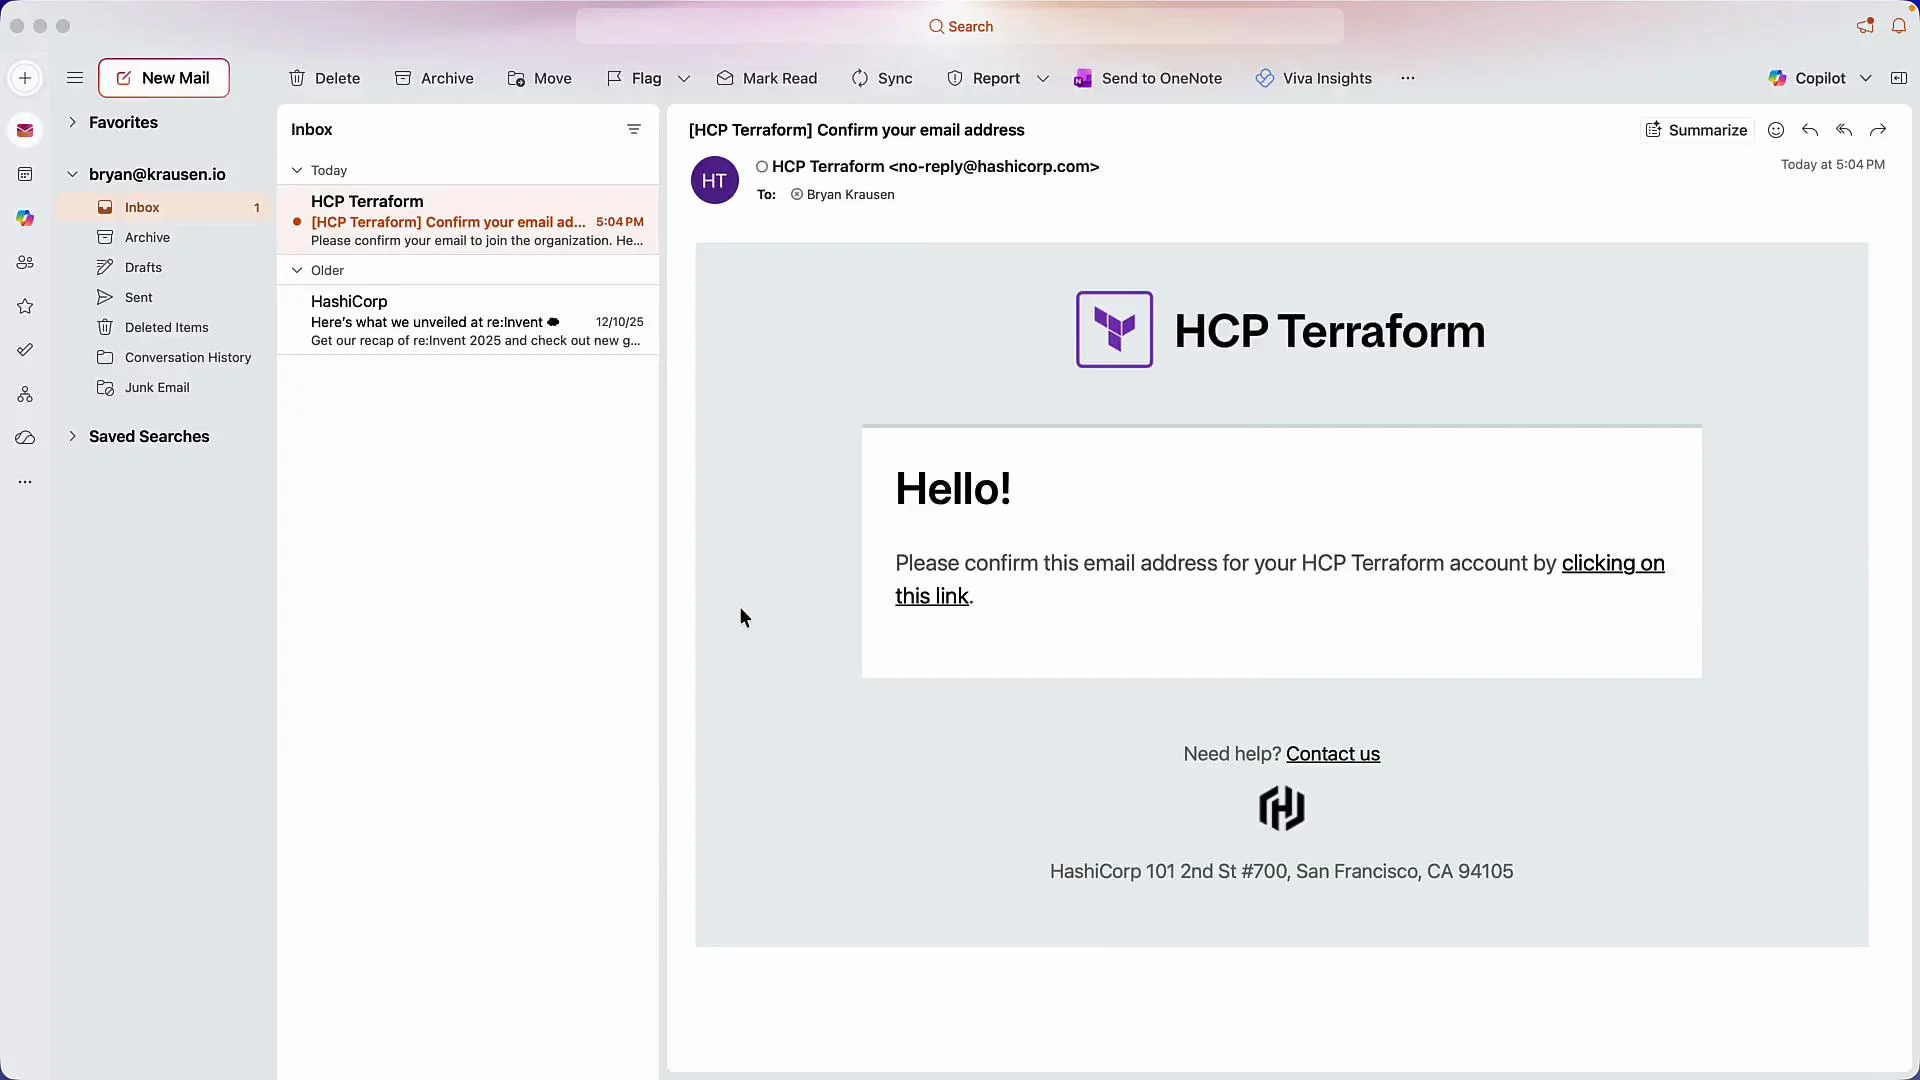The width and height of the screenshot is (1920, 1080).
Task: Mark the message as Read
Action: pos(767,78)
